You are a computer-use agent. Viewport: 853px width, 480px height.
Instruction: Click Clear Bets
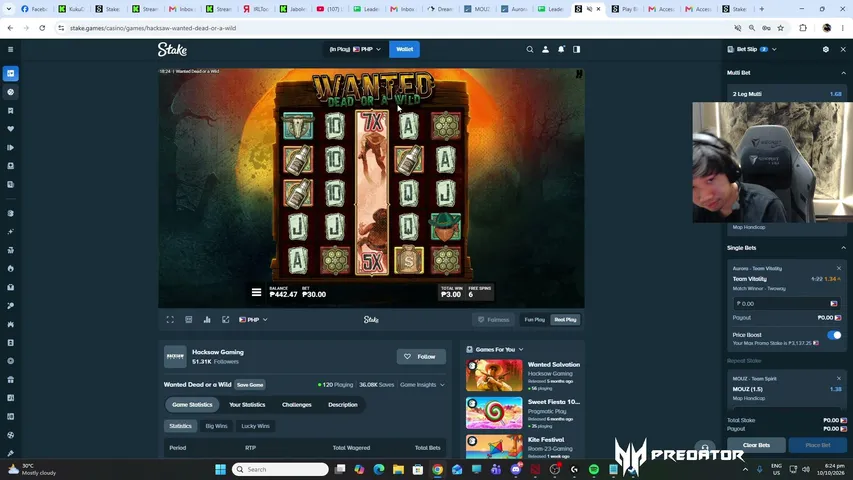click(x=756, y=445)
